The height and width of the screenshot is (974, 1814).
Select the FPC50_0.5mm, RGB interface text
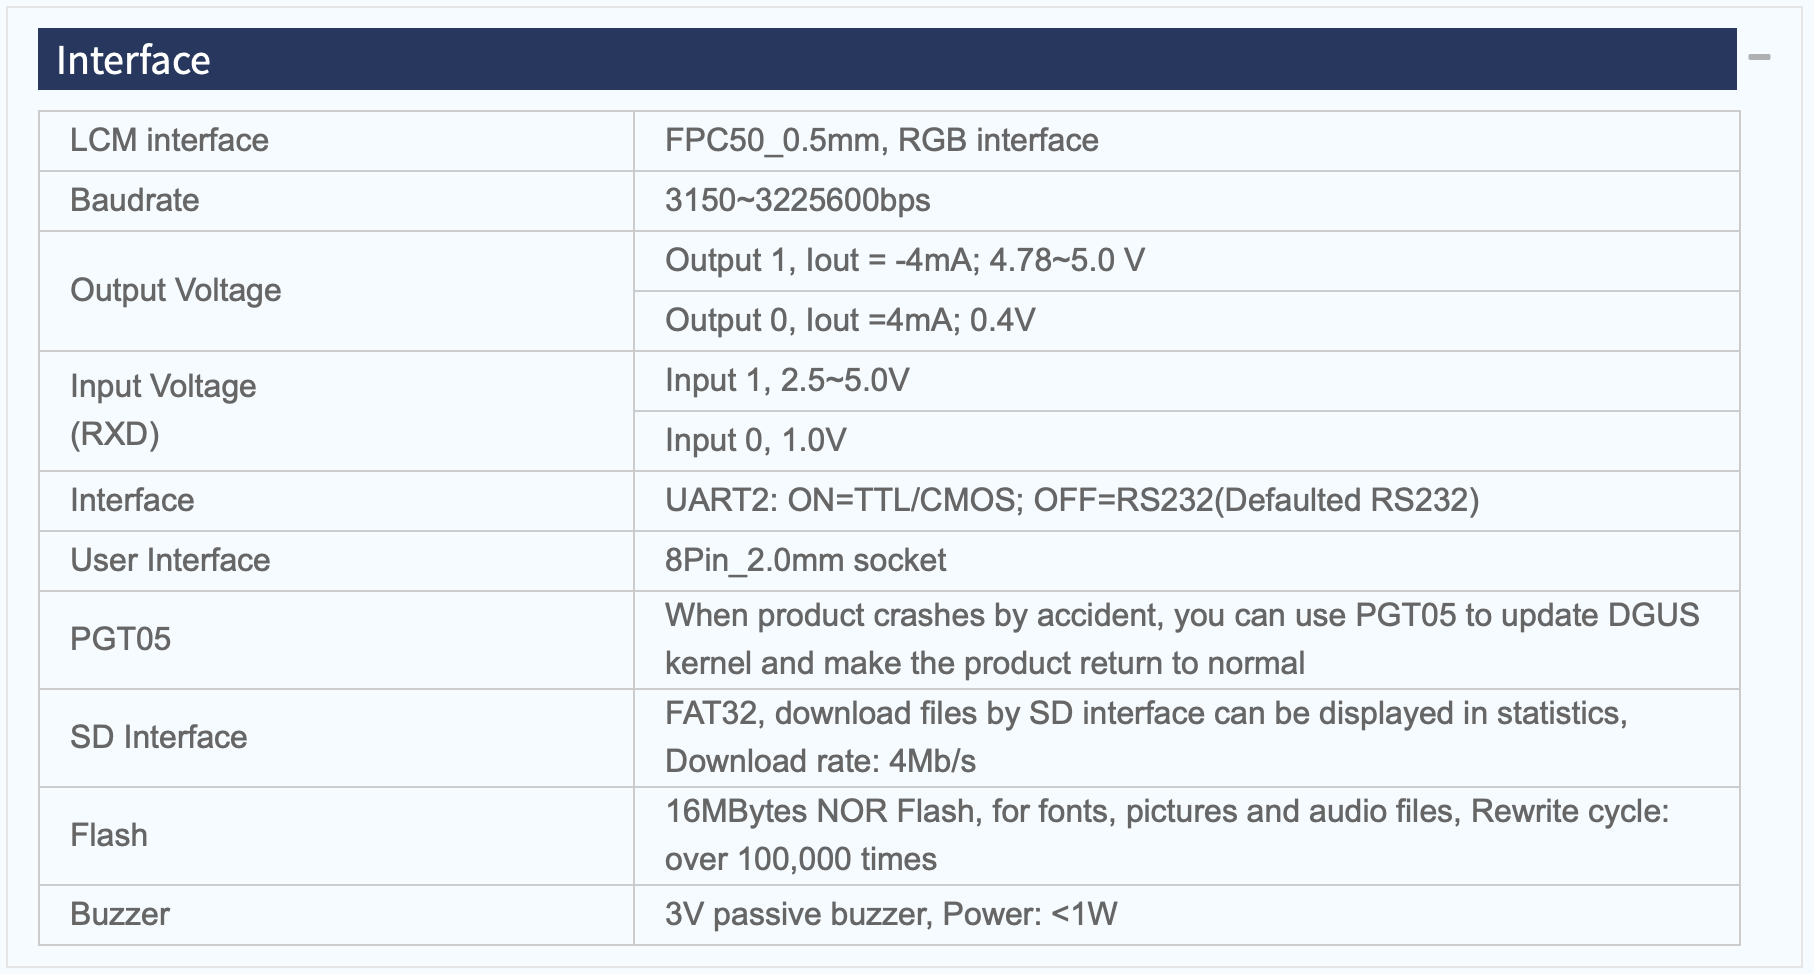tap(881, 140)
